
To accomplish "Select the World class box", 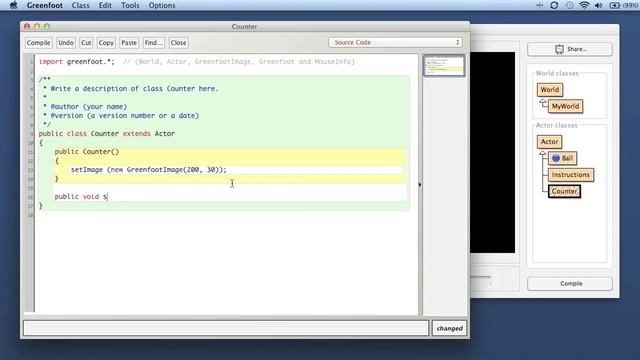I will pos(550,90).
